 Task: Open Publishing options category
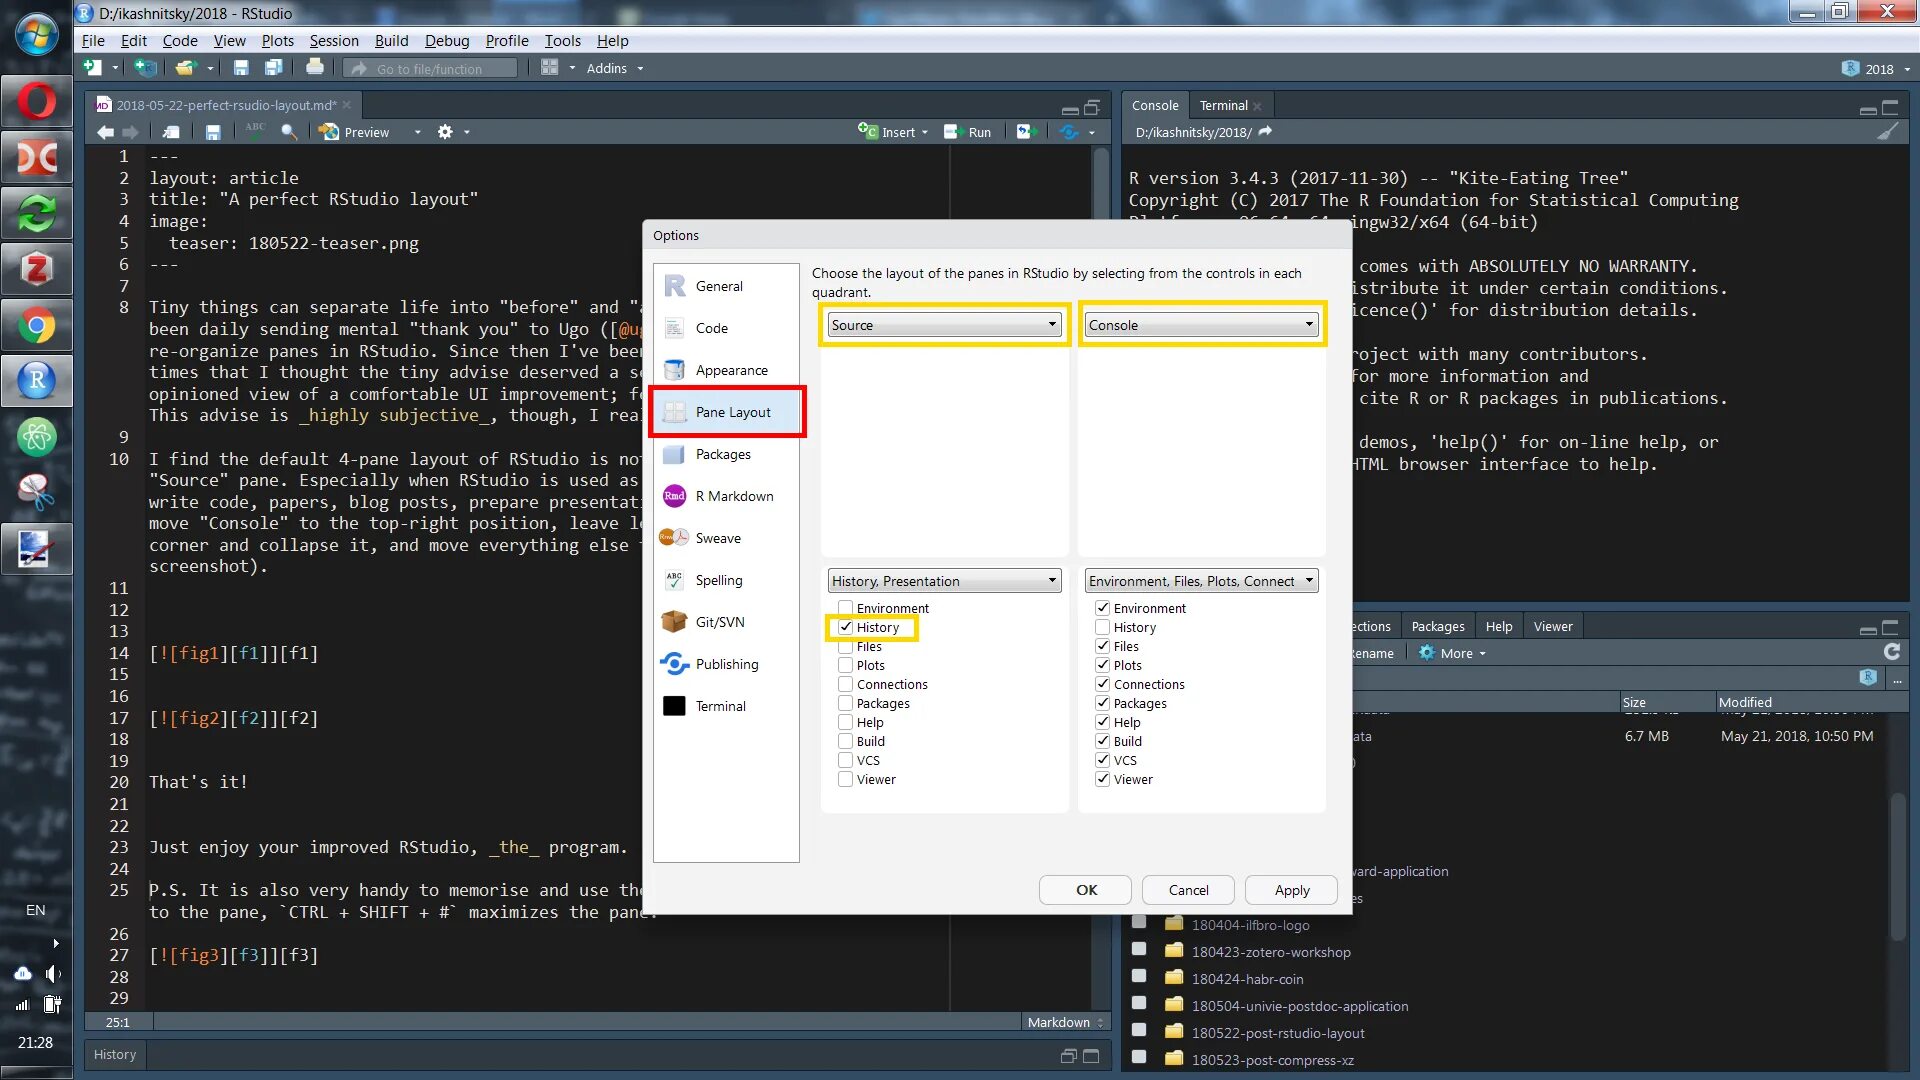tap(726, 664)
